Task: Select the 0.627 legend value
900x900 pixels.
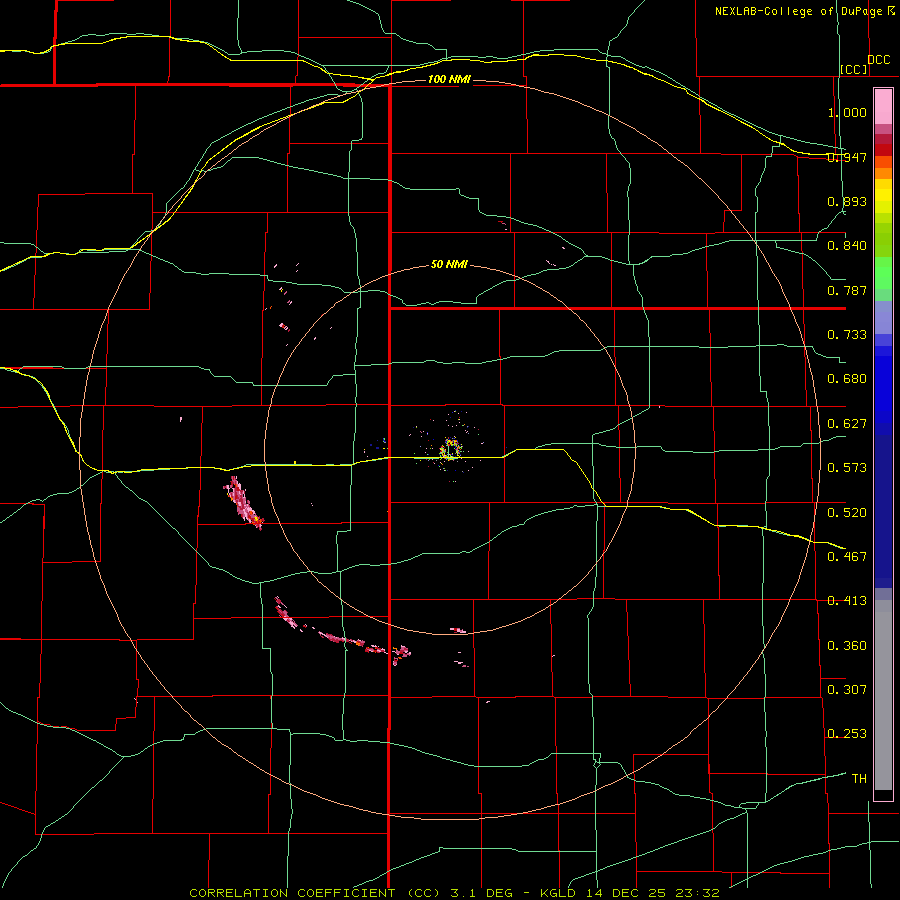Action: coord(847,424)
